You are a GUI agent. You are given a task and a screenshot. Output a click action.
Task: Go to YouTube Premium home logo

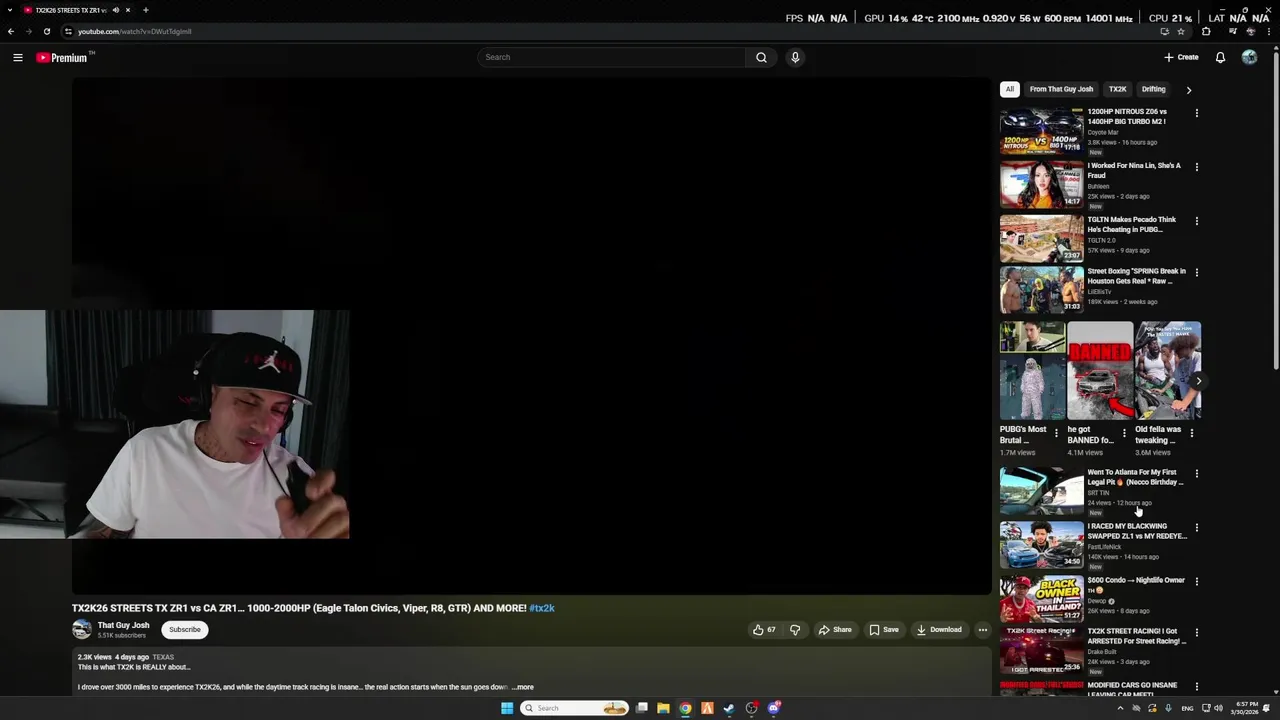(x=63, y=57)
